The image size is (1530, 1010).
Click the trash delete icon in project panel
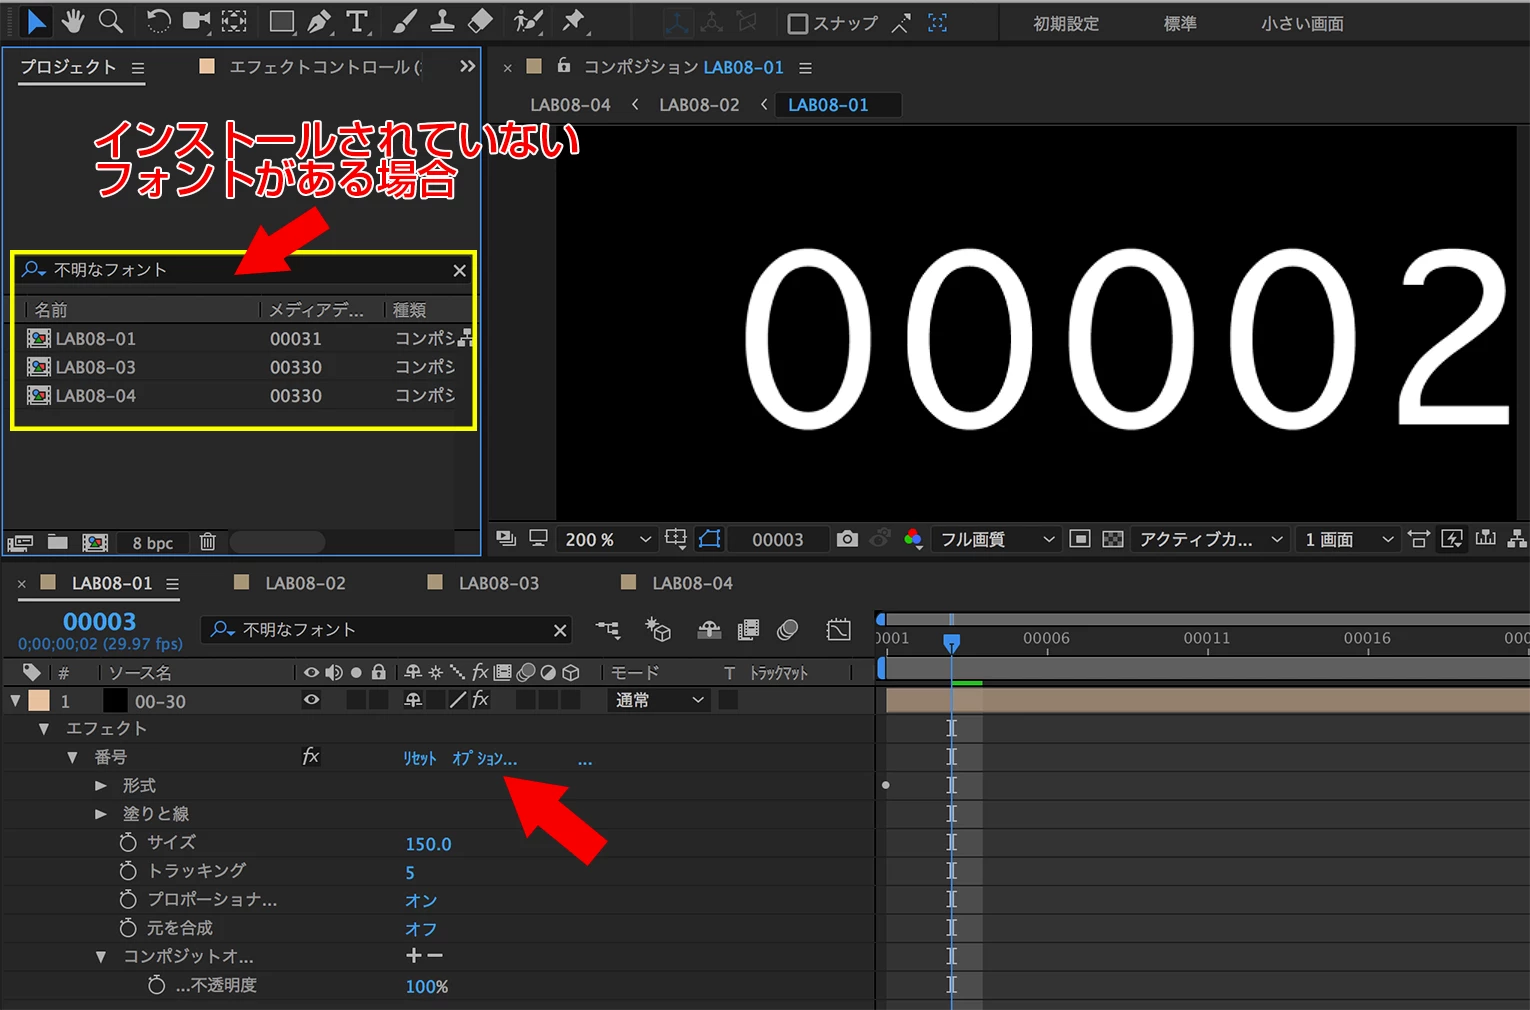(x=208, y=542)
